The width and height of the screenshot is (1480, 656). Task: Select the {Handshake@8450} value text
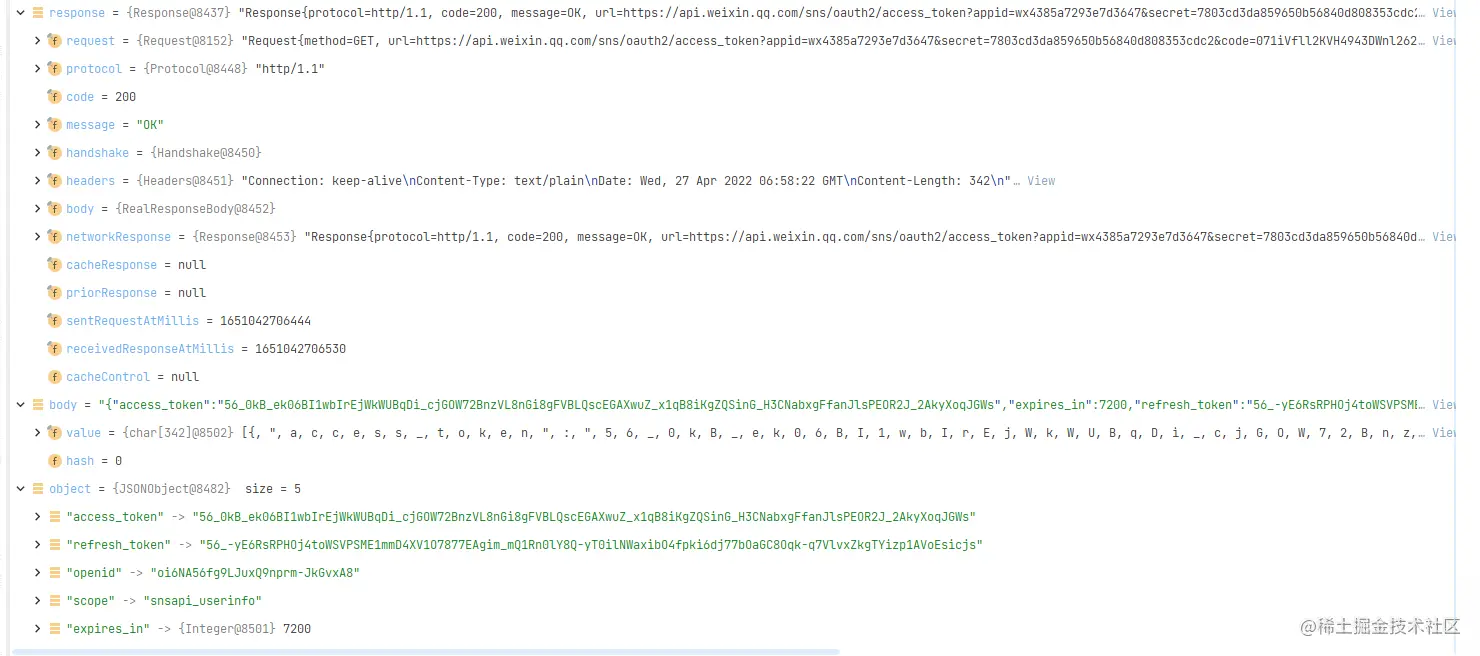coord(205,153)
